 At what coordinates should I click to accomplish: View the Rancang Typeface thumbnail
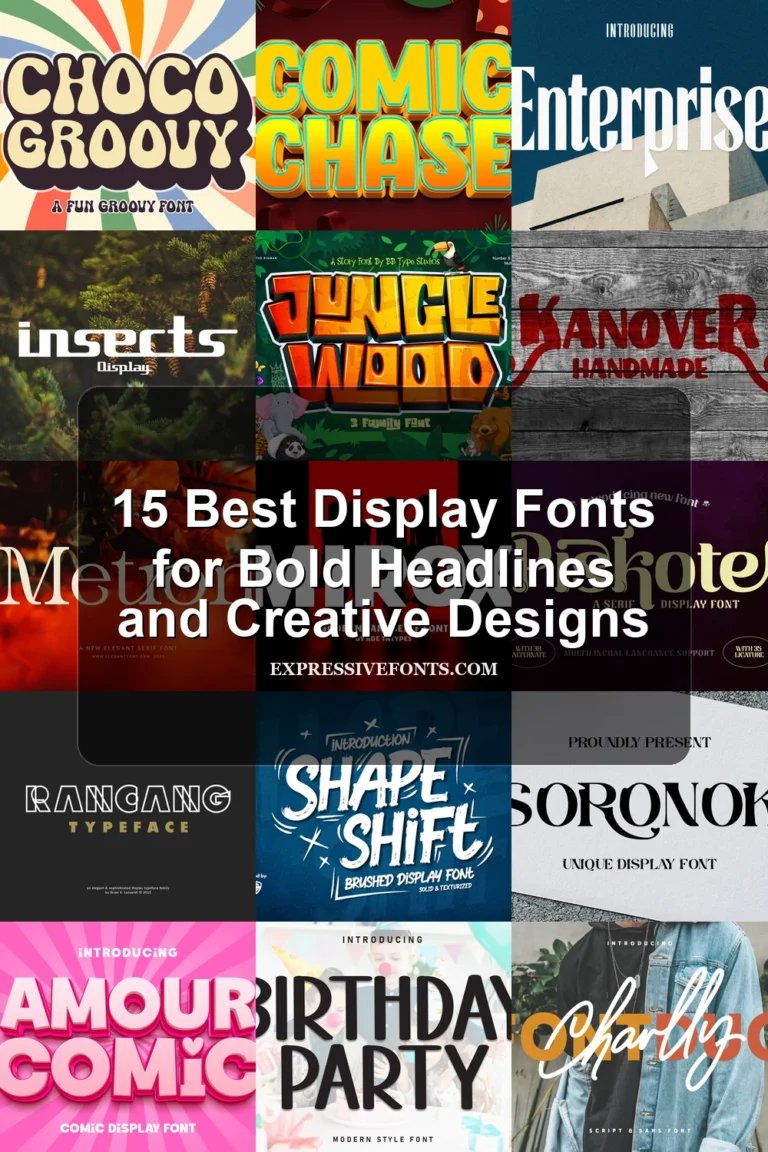(128, 806)
